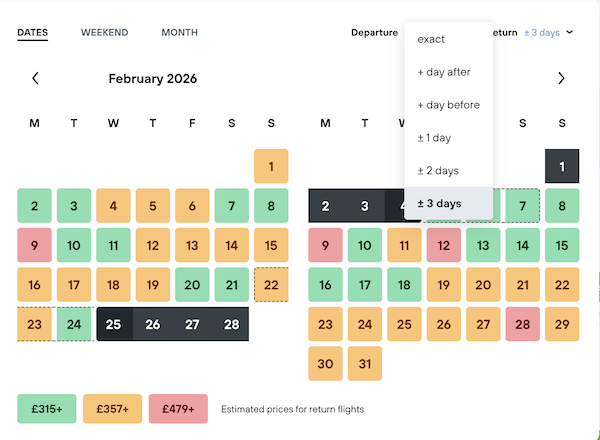This screenshot has width=600, height=440.
Task: Pick the '+ day before' option
Action: (448, 105)
